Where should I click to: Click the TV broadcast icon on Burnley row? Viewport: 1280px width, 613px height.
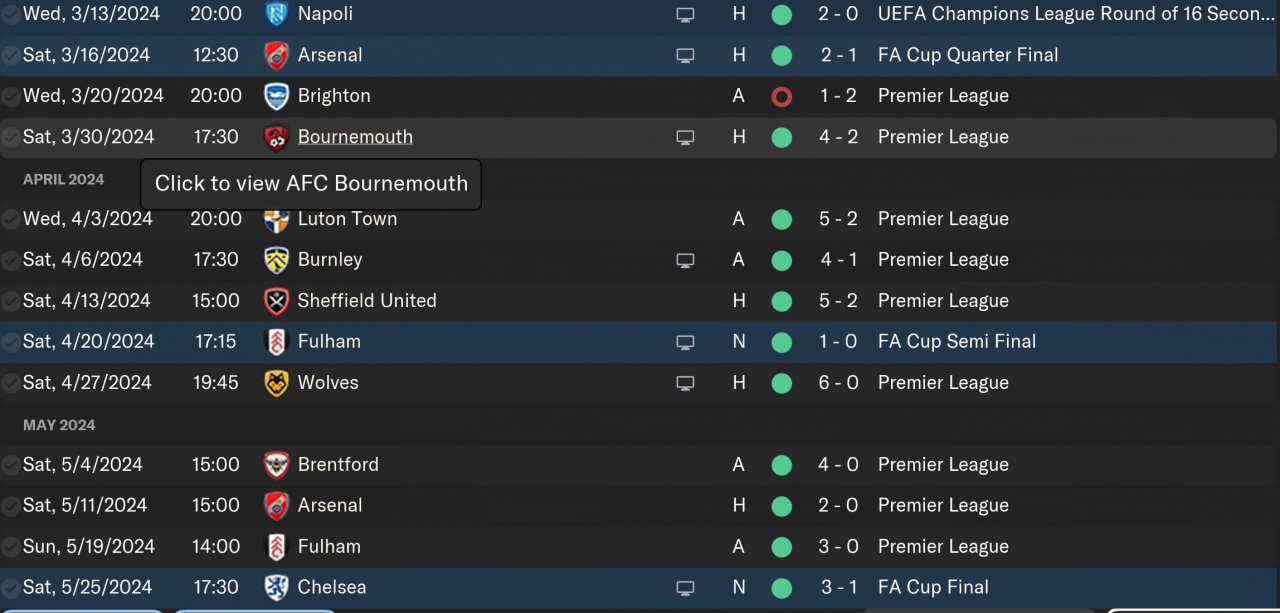click(685, 260)
